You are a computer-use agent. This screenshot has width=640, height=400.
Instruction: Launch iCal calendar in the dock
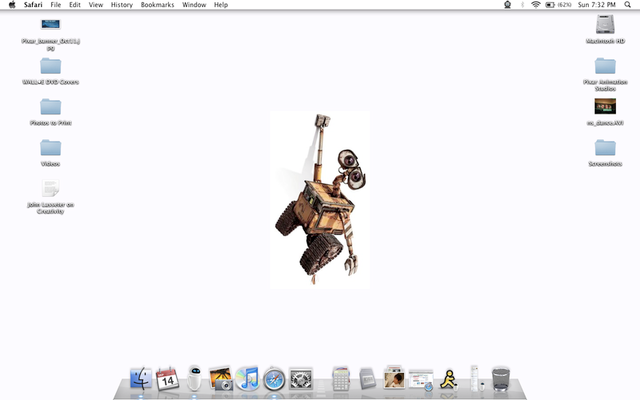[167, 379]
